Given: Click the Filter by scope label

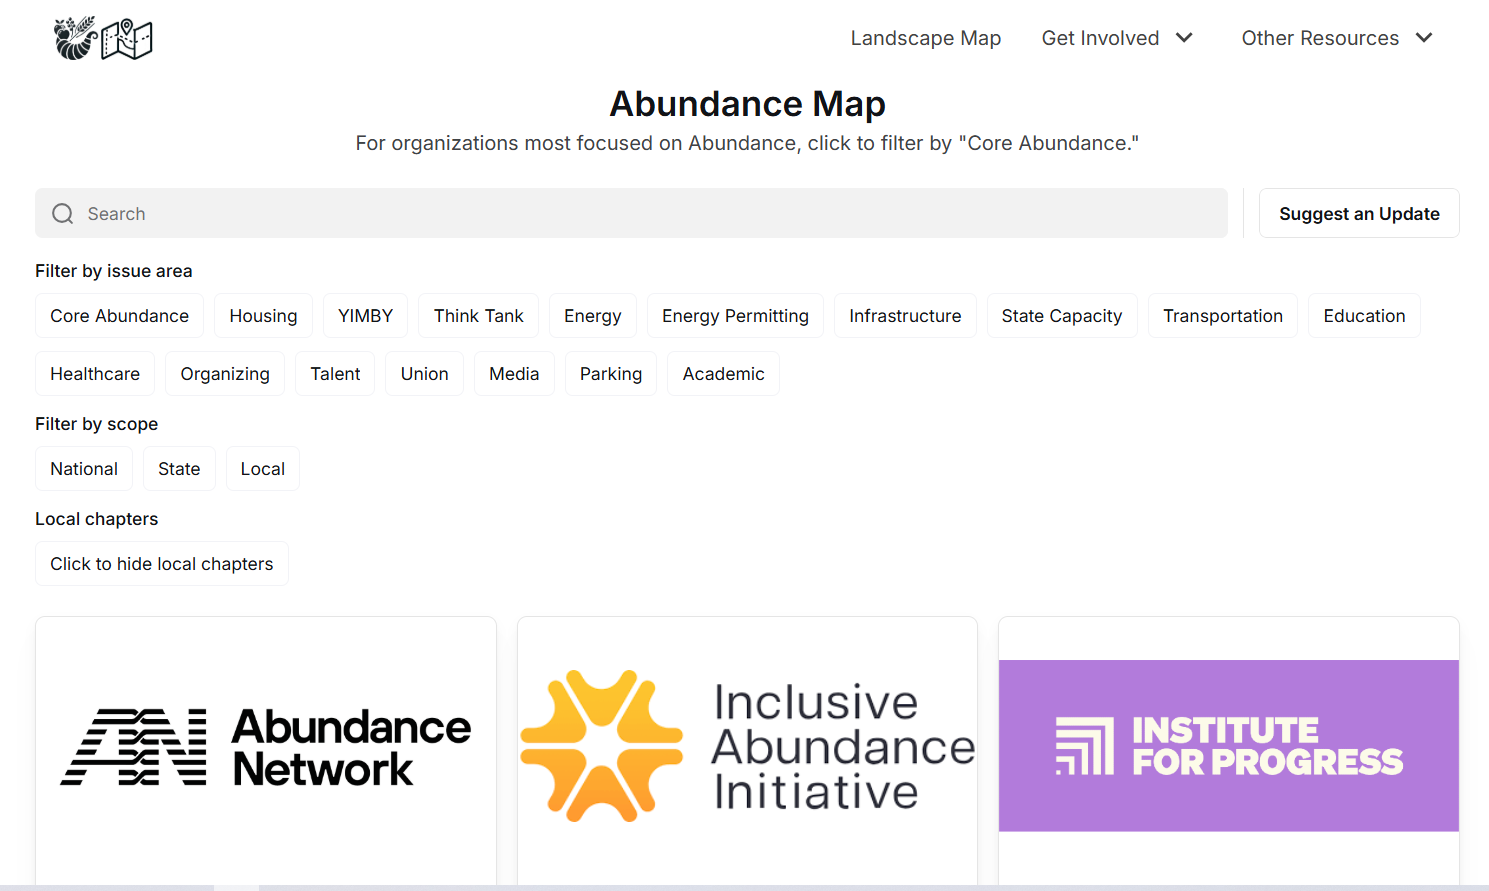Looking at the screenshot, I should coord(97,424).
